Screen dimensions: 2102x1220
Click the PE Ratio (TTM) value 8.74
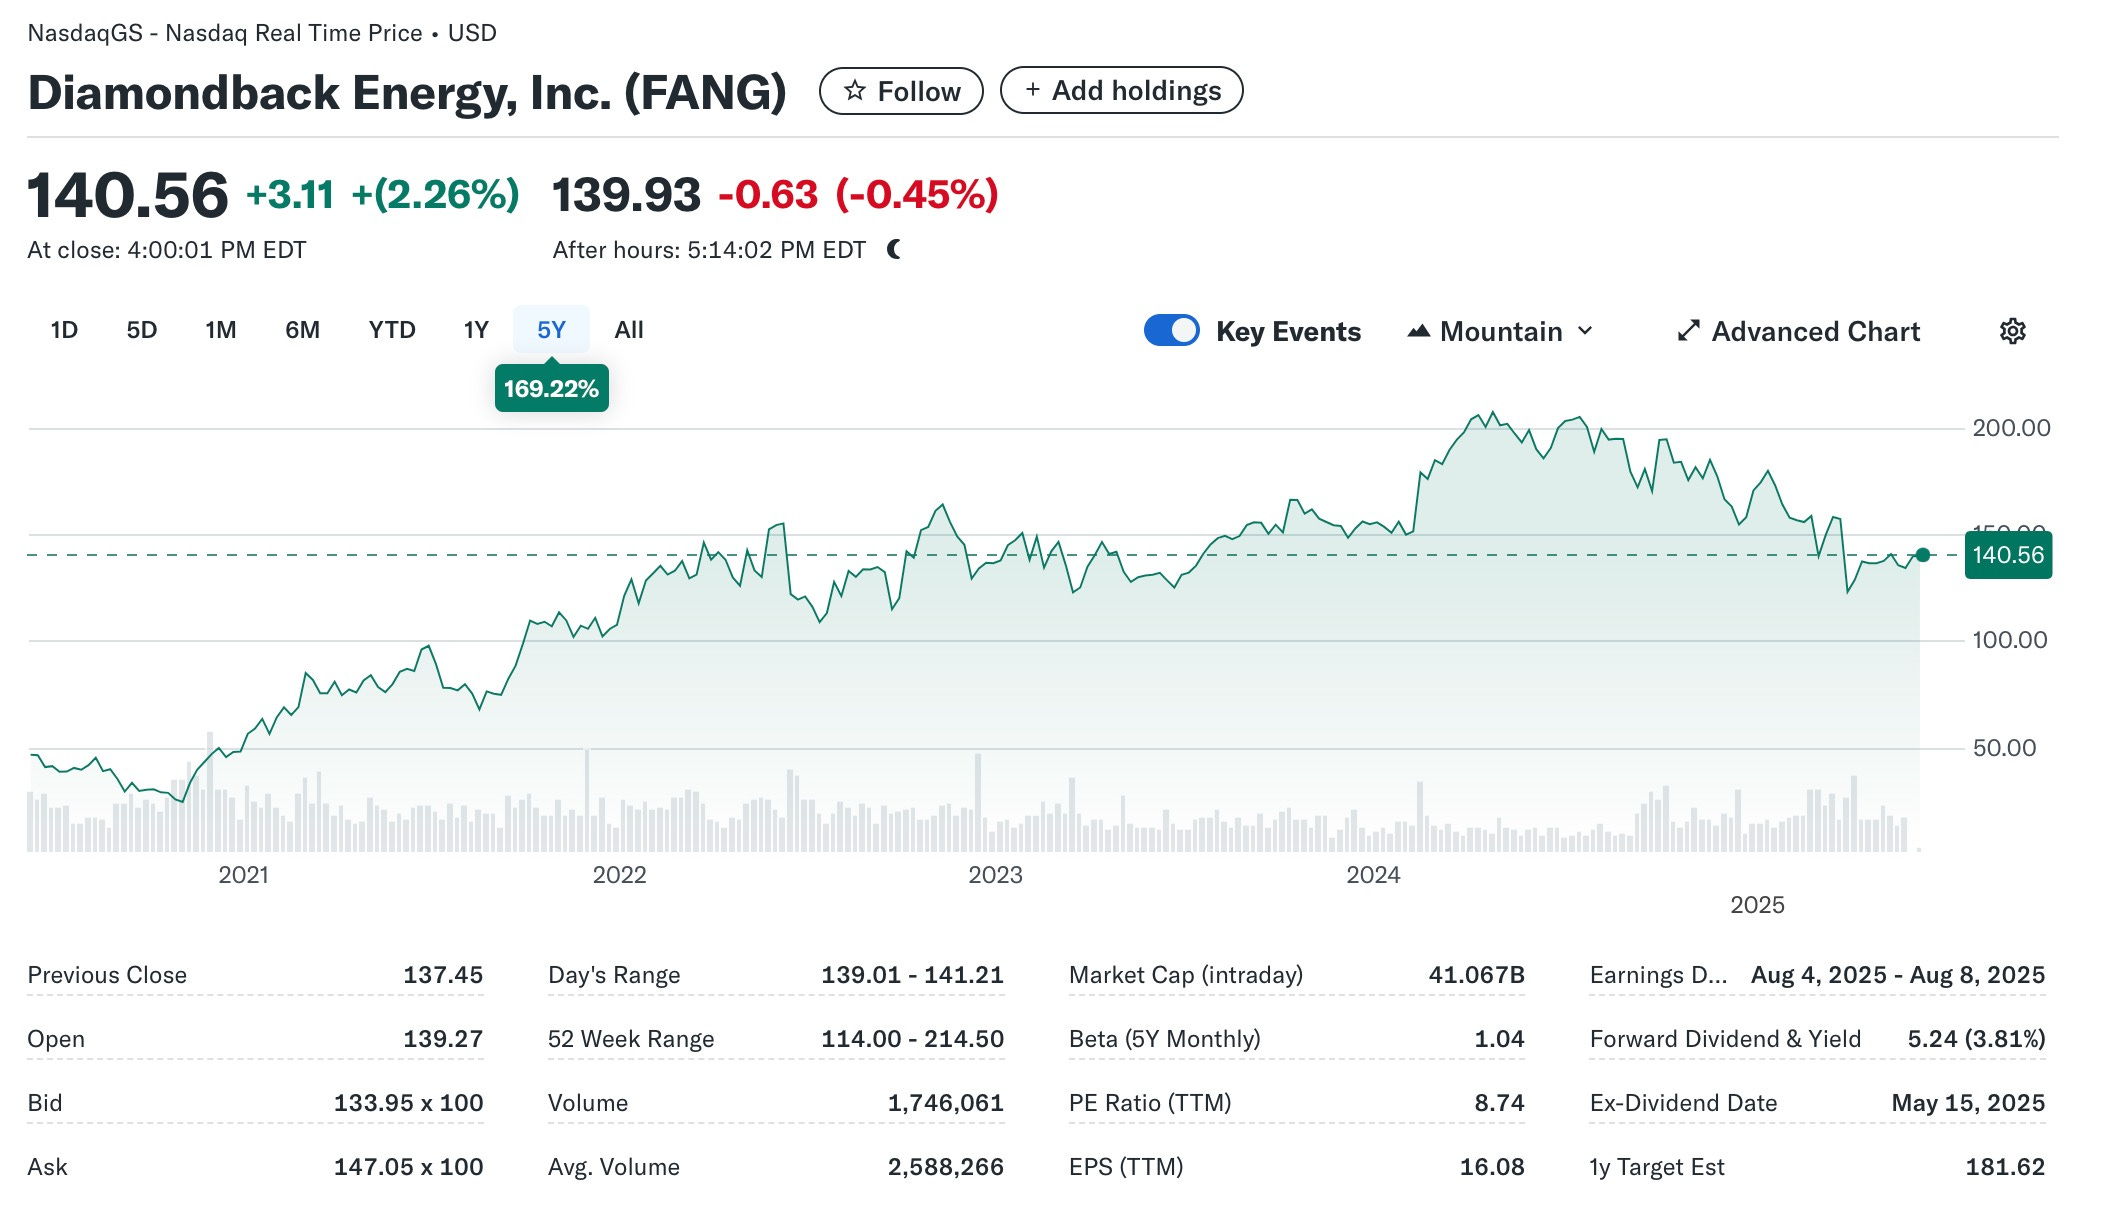coord(1499,1103)
